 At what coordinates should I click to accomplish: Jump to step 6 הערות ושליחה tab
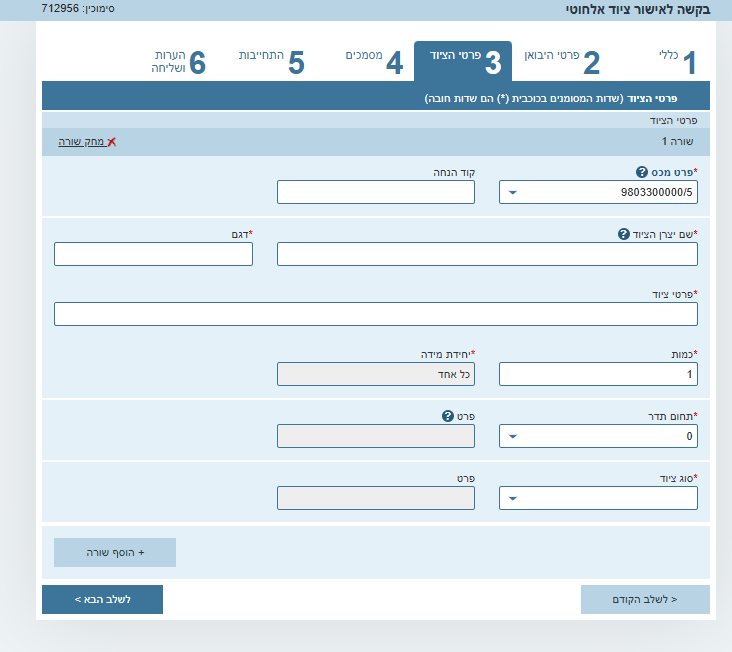pos(180,62)
